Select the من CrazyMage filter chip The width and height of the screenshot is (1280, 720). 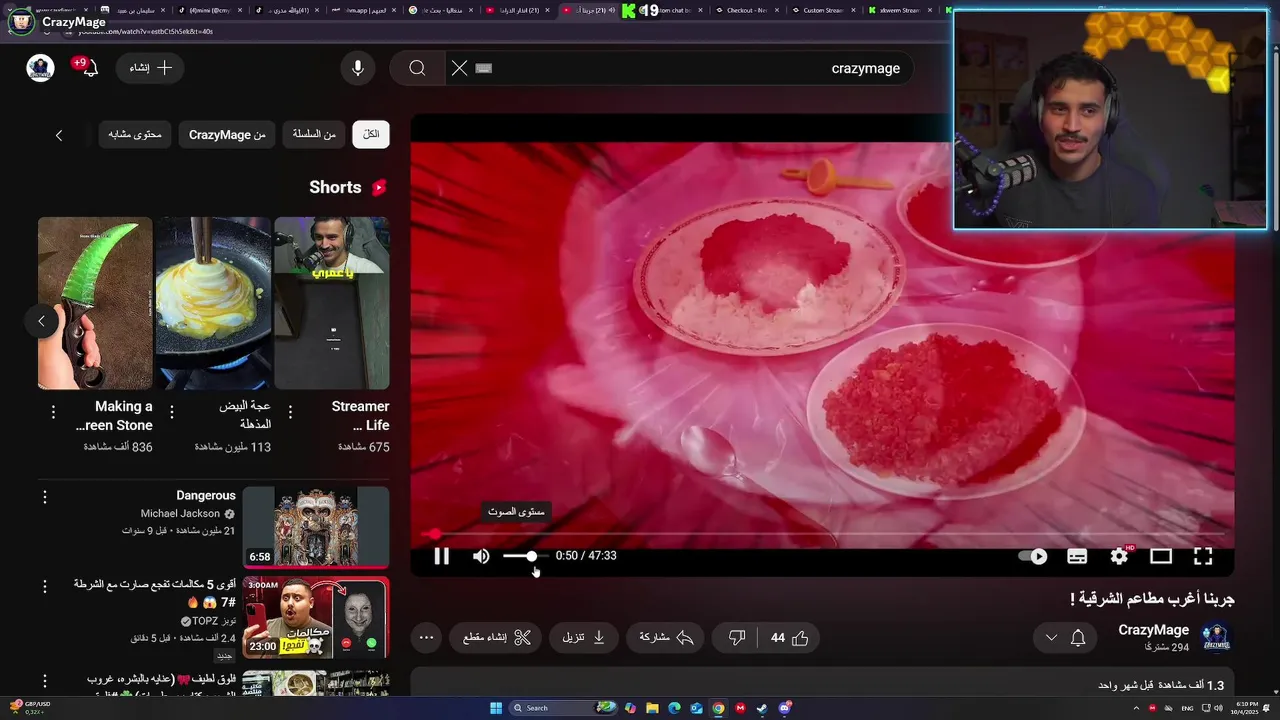click(227, 134)
